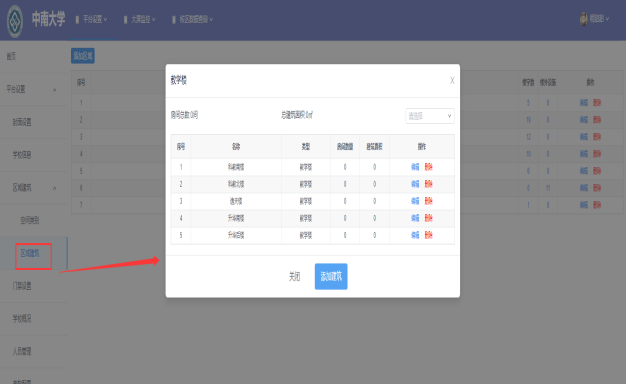Click the 教学楼 type cell in dialog row 2
This screenshot has width=626, height=385.
tap(306, 184)
